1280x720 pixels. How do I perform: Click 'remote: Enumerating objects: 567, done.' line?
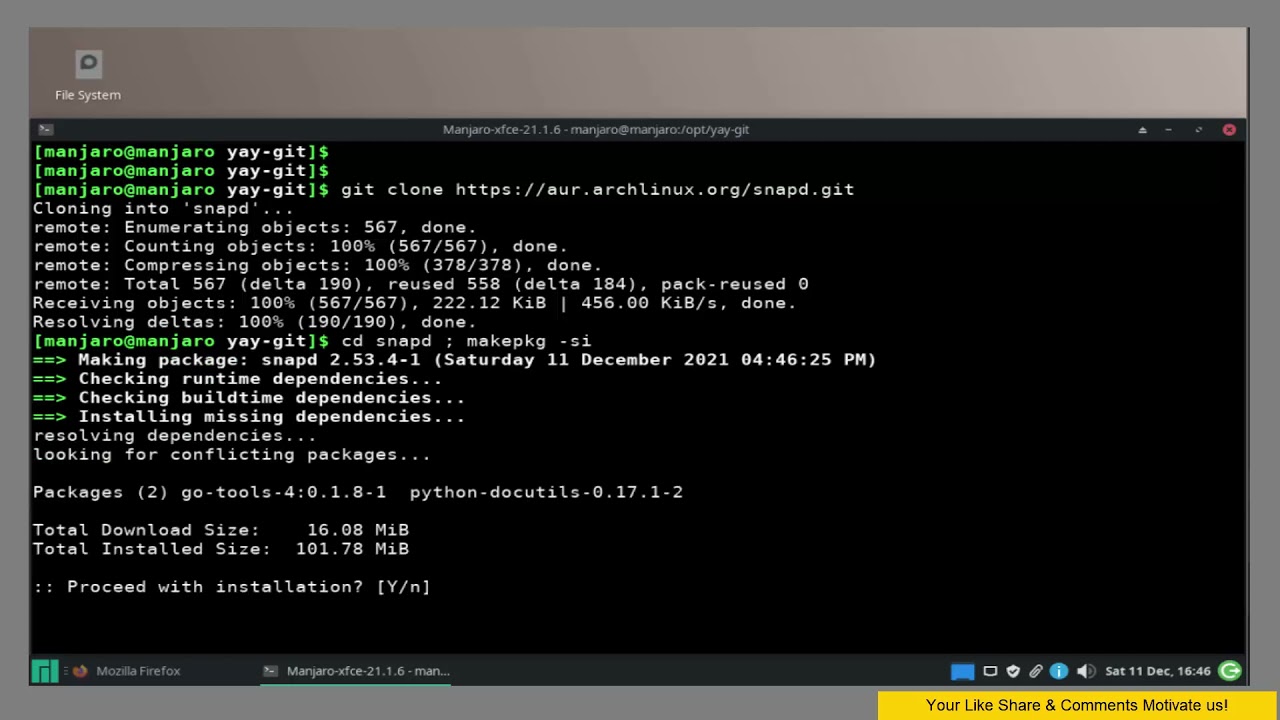point(255,227)
